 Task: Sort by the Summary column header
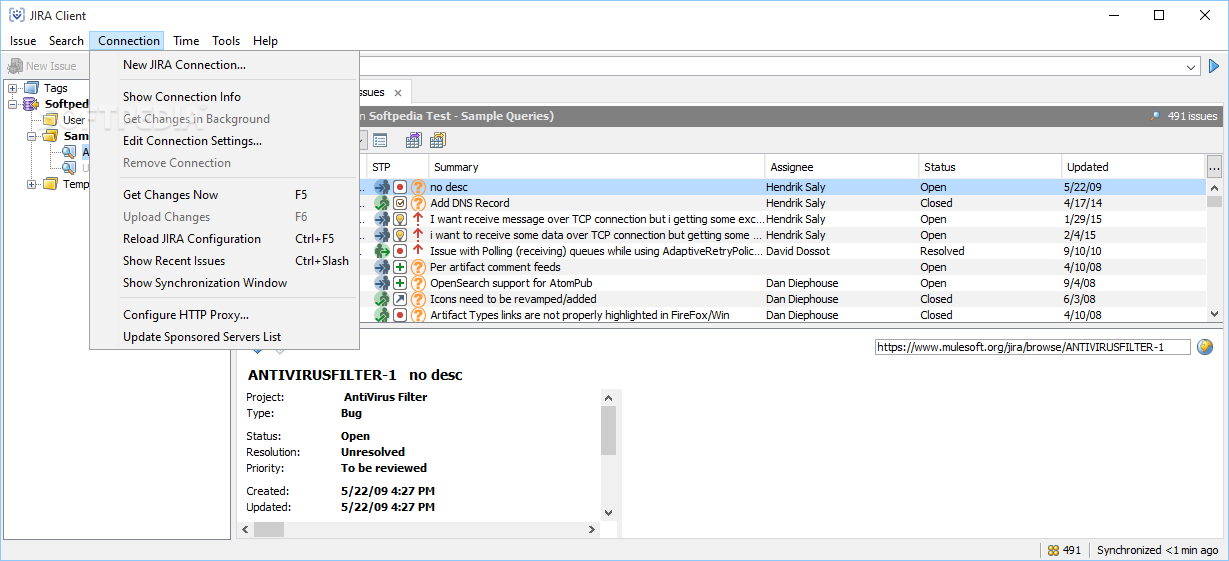pyautogui.click(x=597, y=167)
